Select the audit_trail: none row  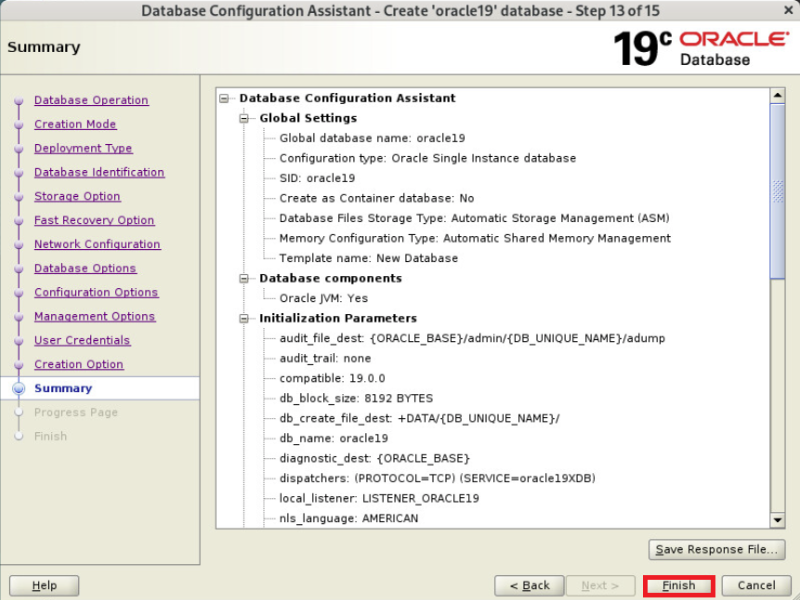[325, 358]
